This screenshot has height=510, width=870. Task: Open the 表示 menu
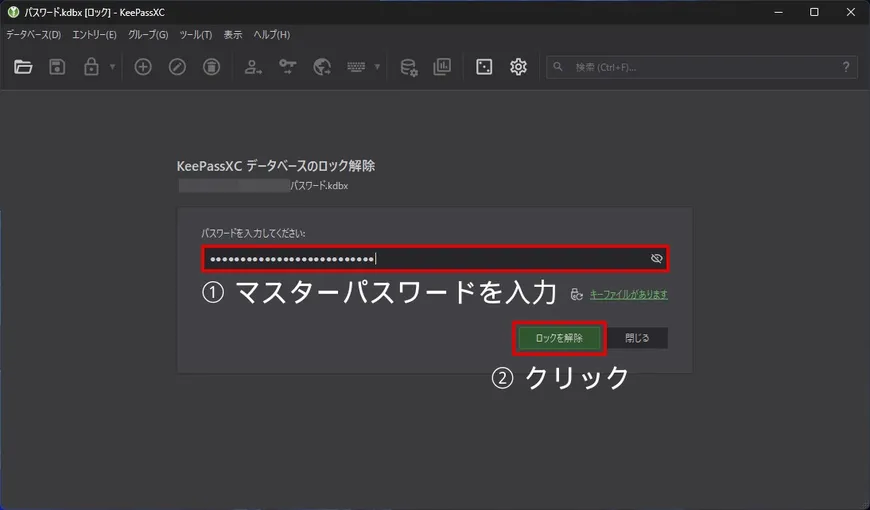pyautogui.click(x=232, y=34)
